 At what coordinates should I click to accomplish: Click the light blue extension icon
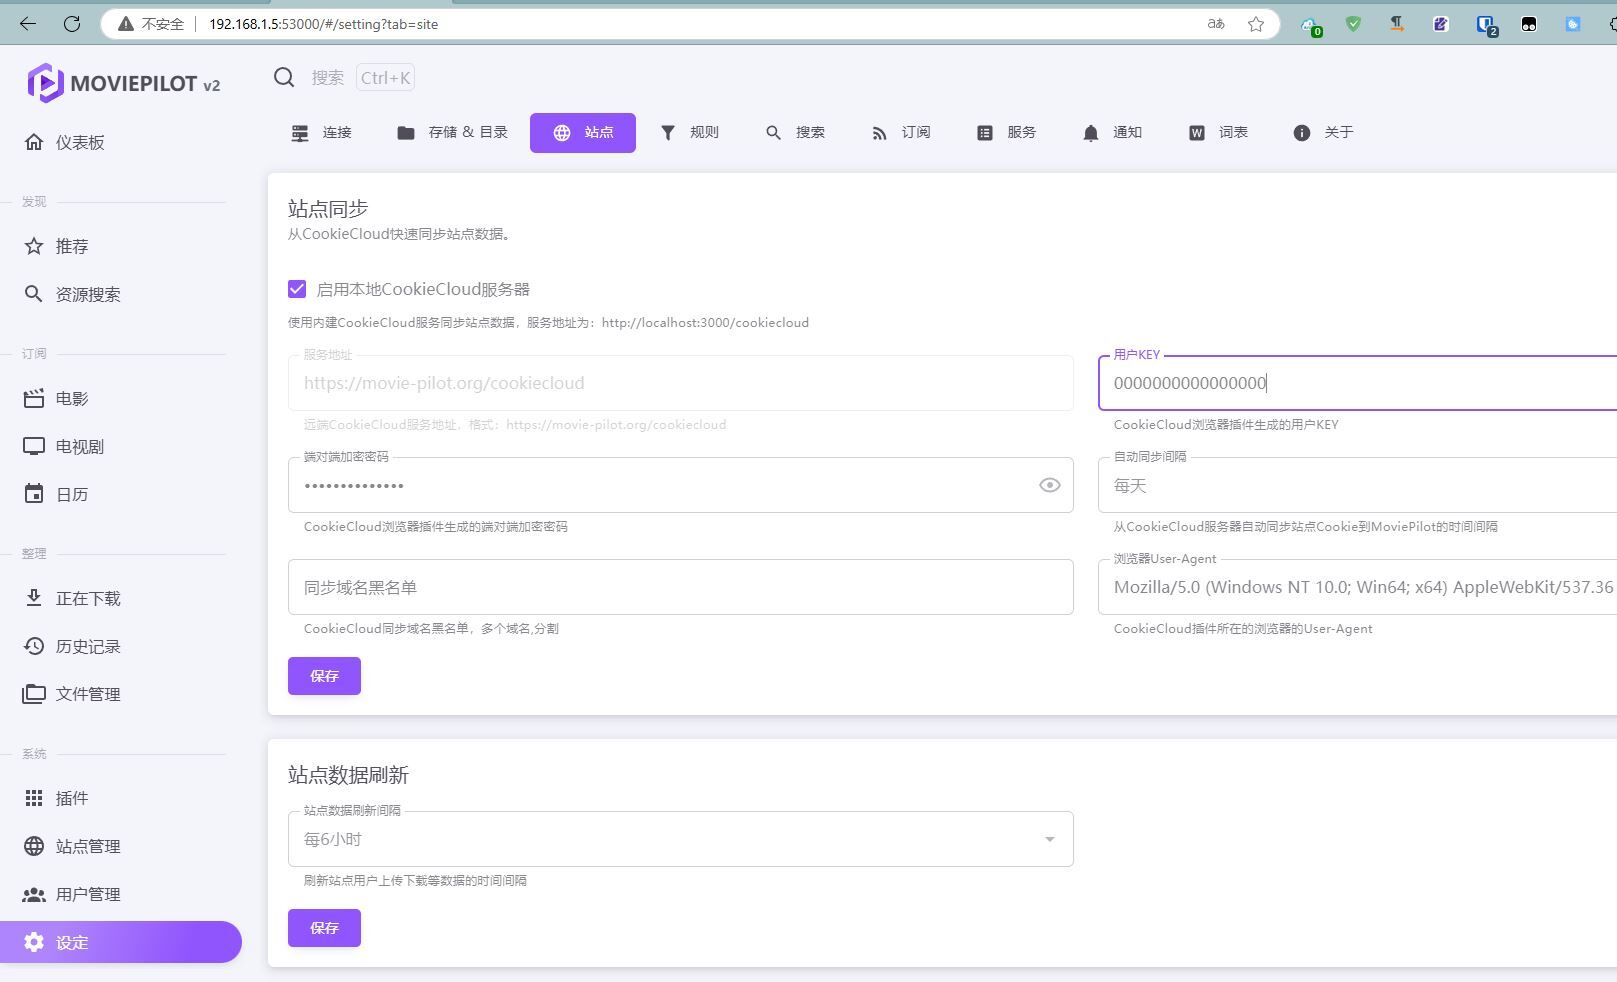click(x=1573, y=24)
